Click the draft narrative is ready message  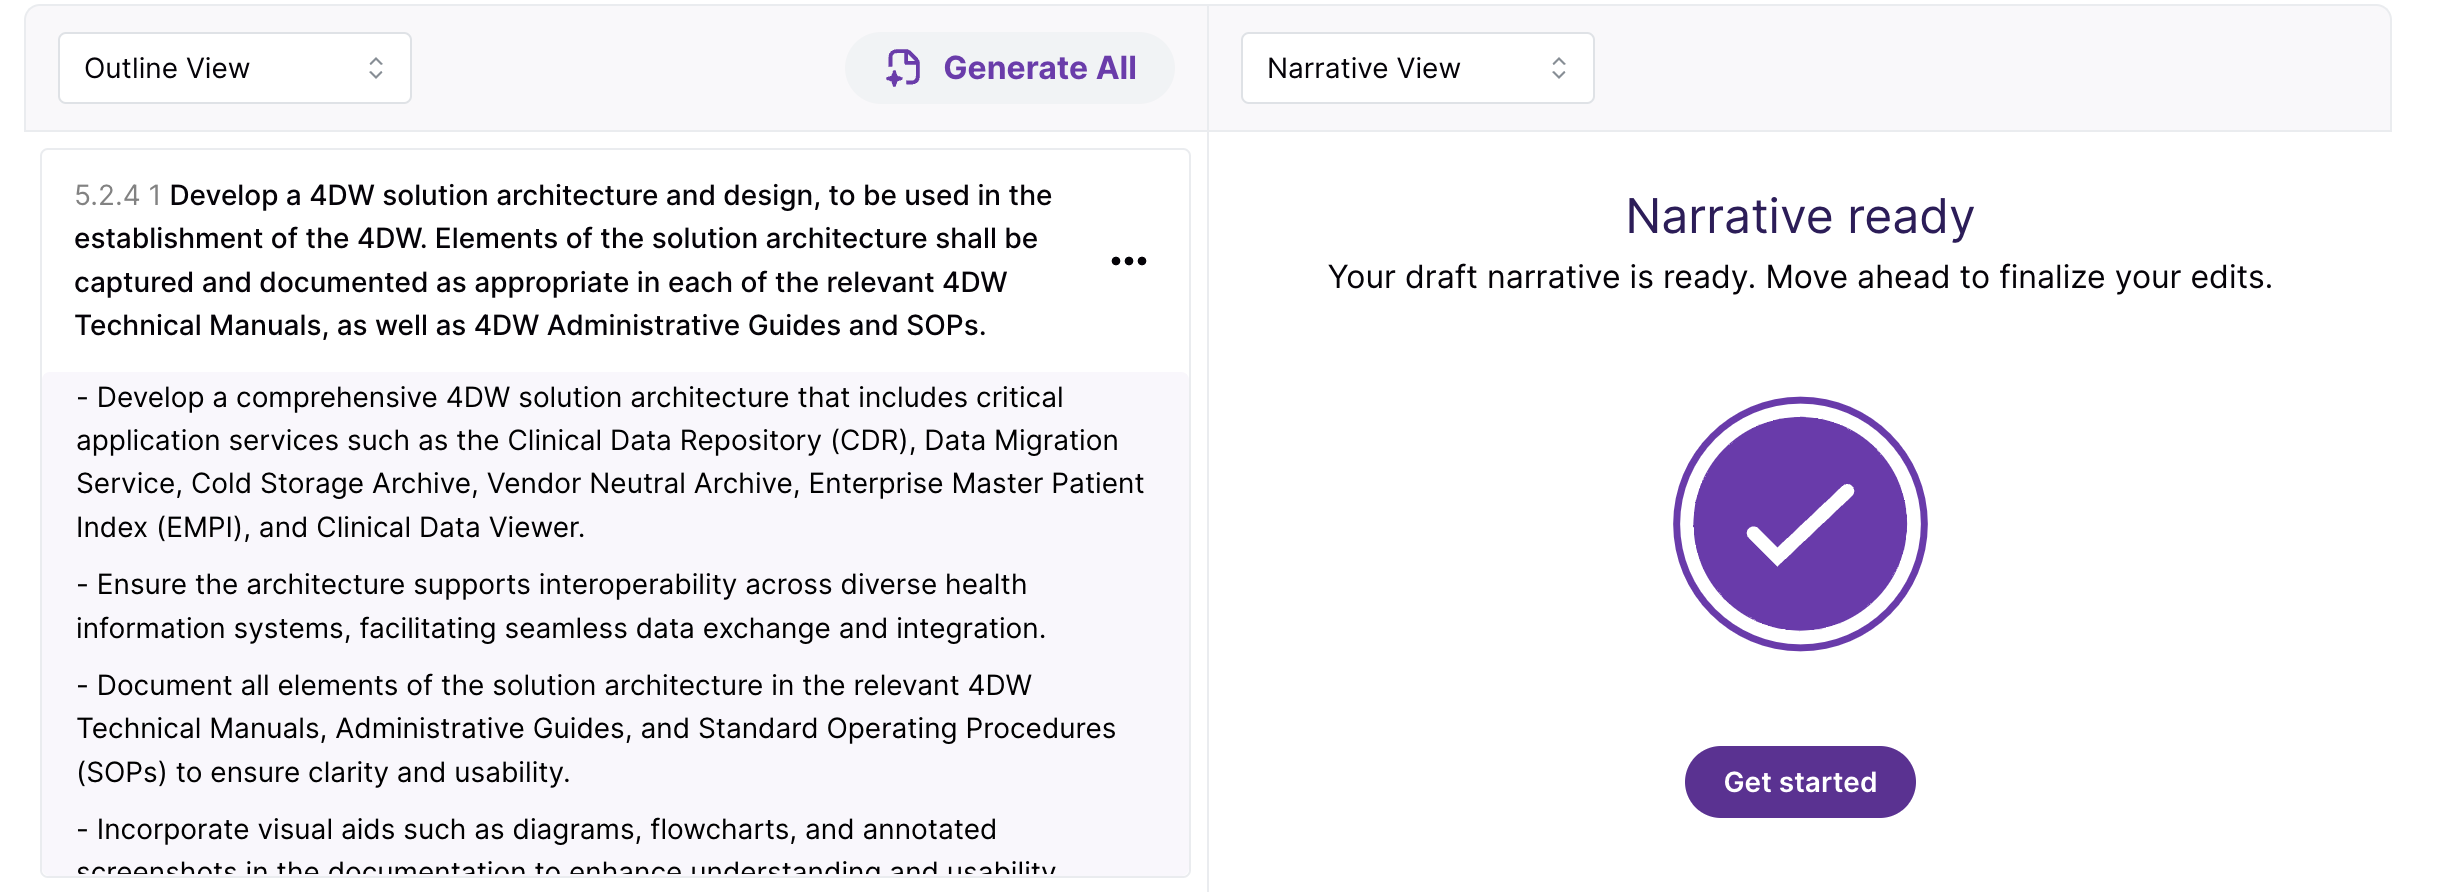[1799, 277]
